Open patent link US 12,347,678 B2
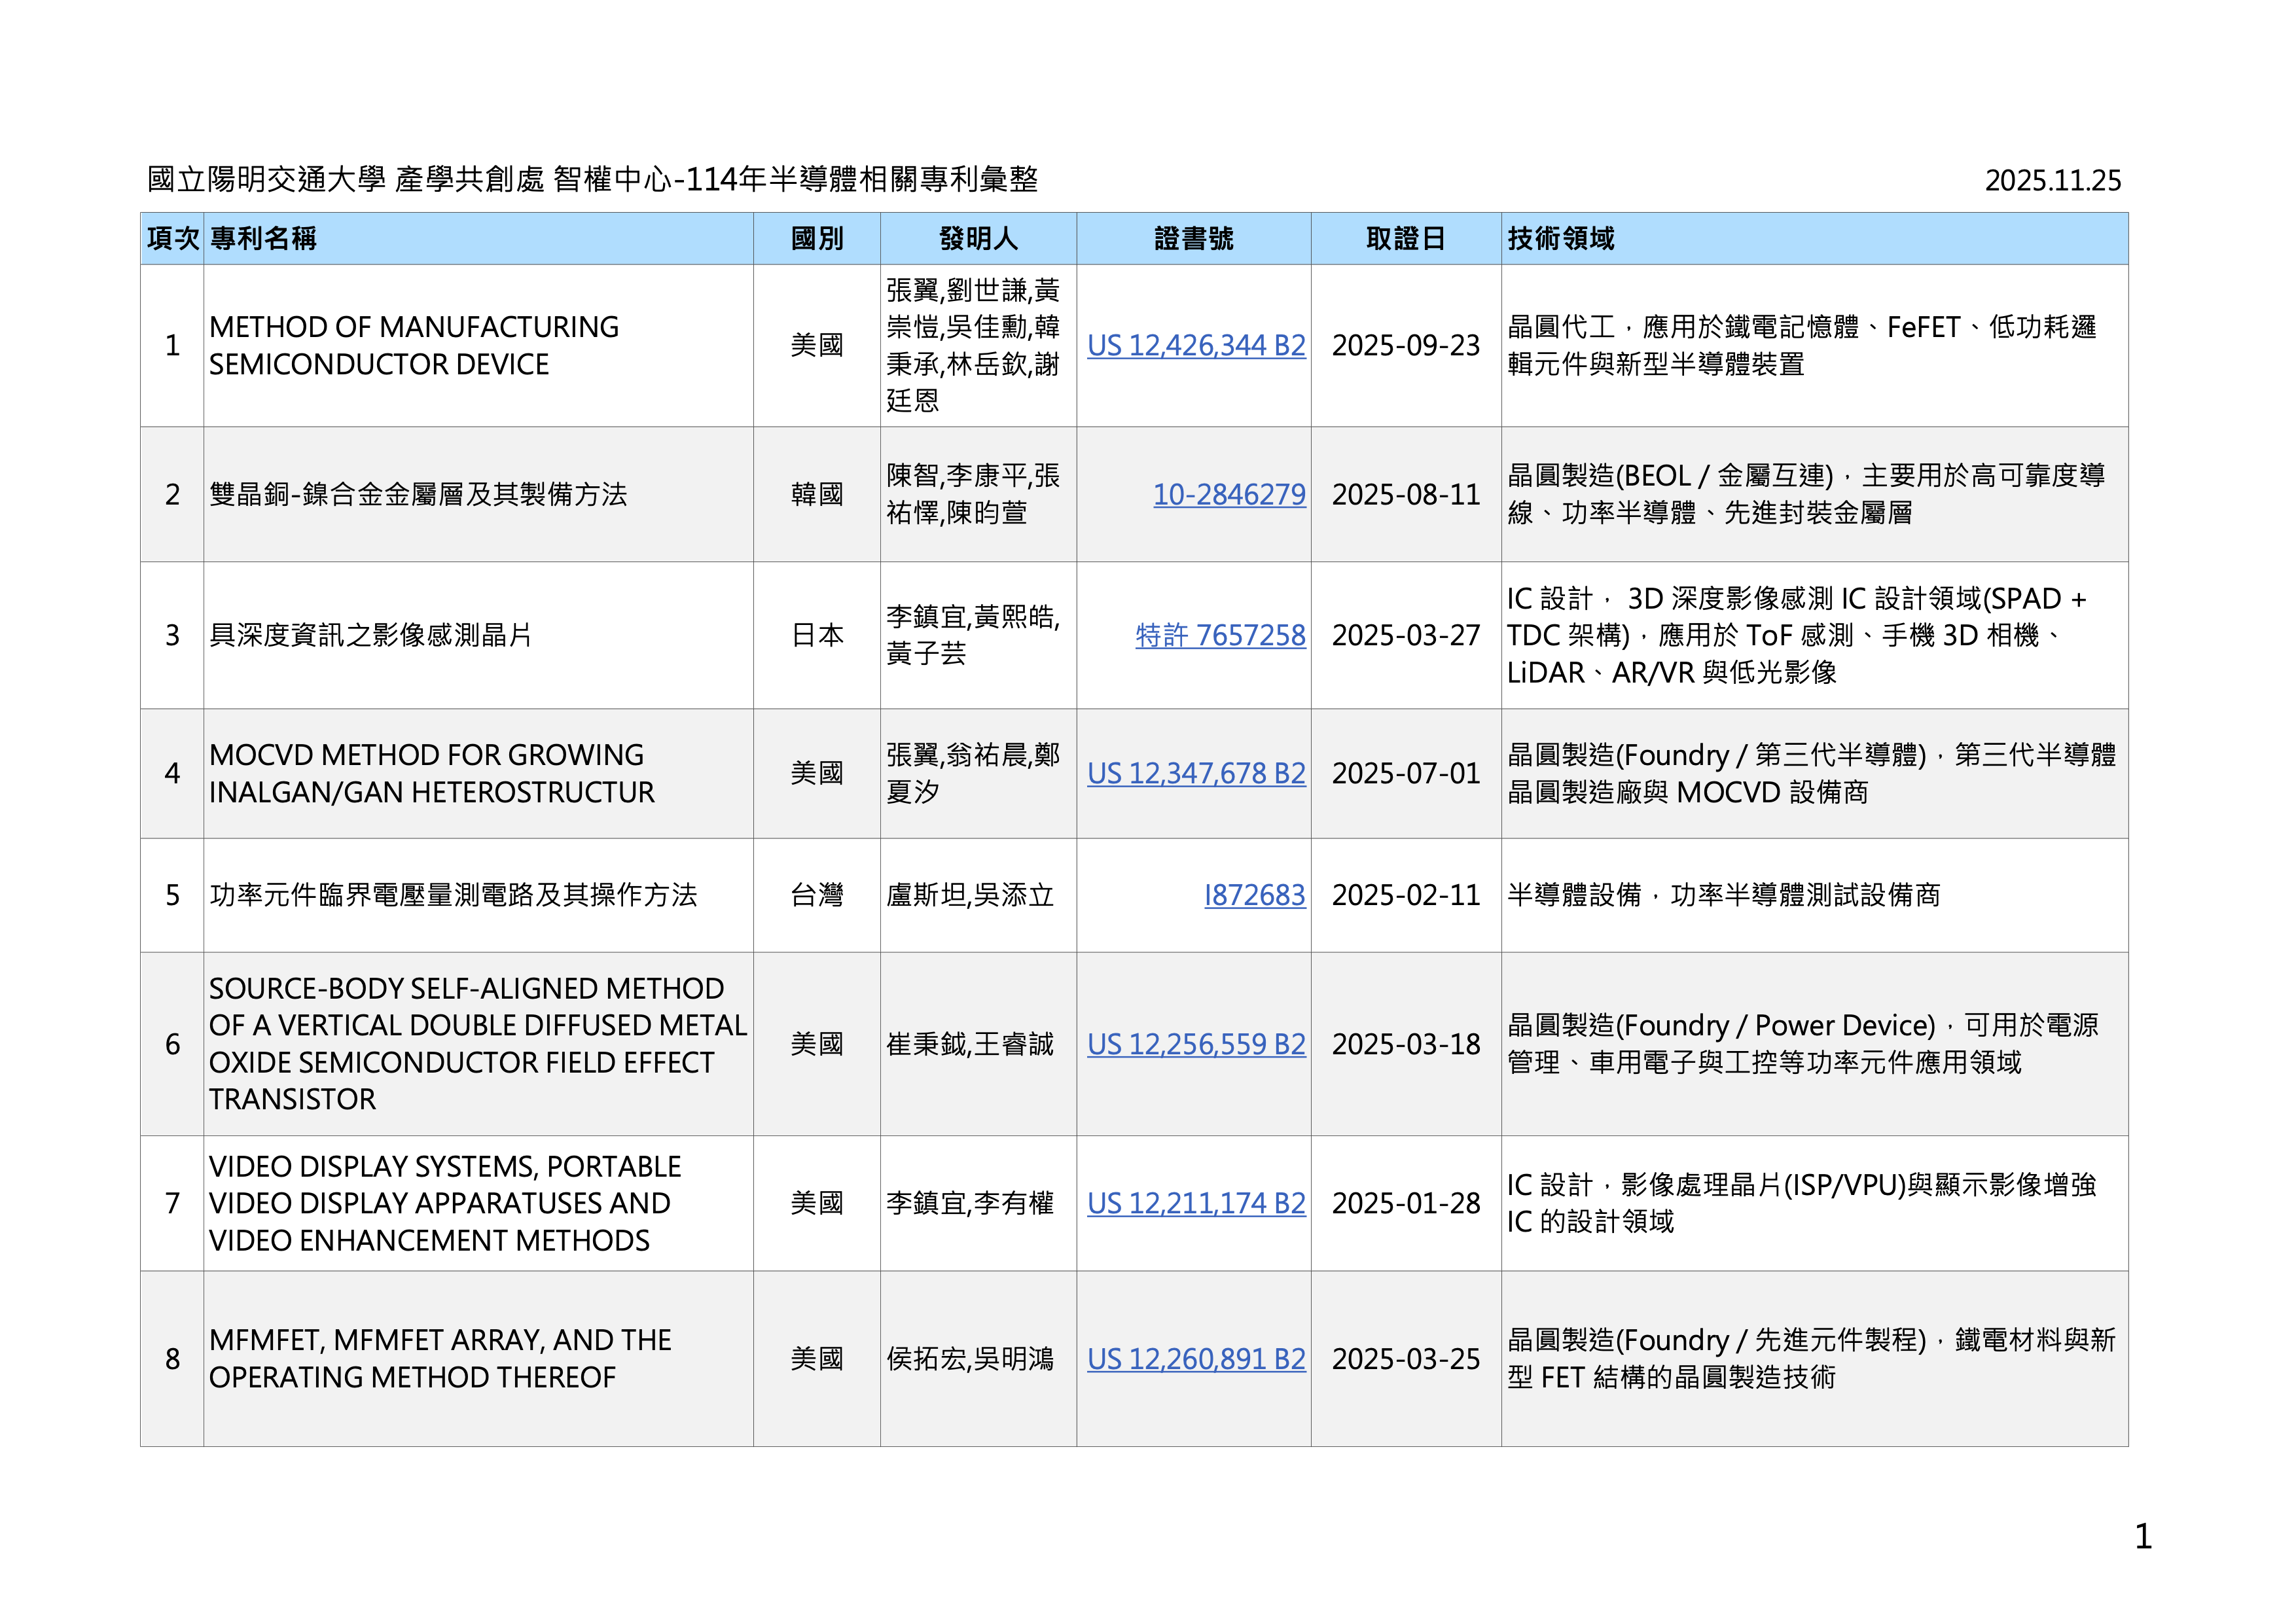2296x1623 pixels. pyautogui.click(x=1196, y=774)
